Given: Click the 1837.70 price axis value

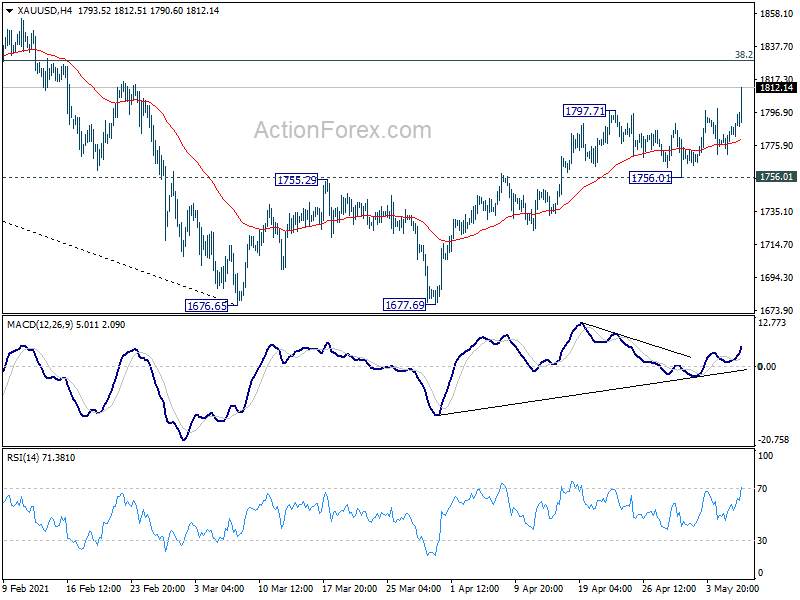Looking at the screenshot, I should (x=776, y=47).
